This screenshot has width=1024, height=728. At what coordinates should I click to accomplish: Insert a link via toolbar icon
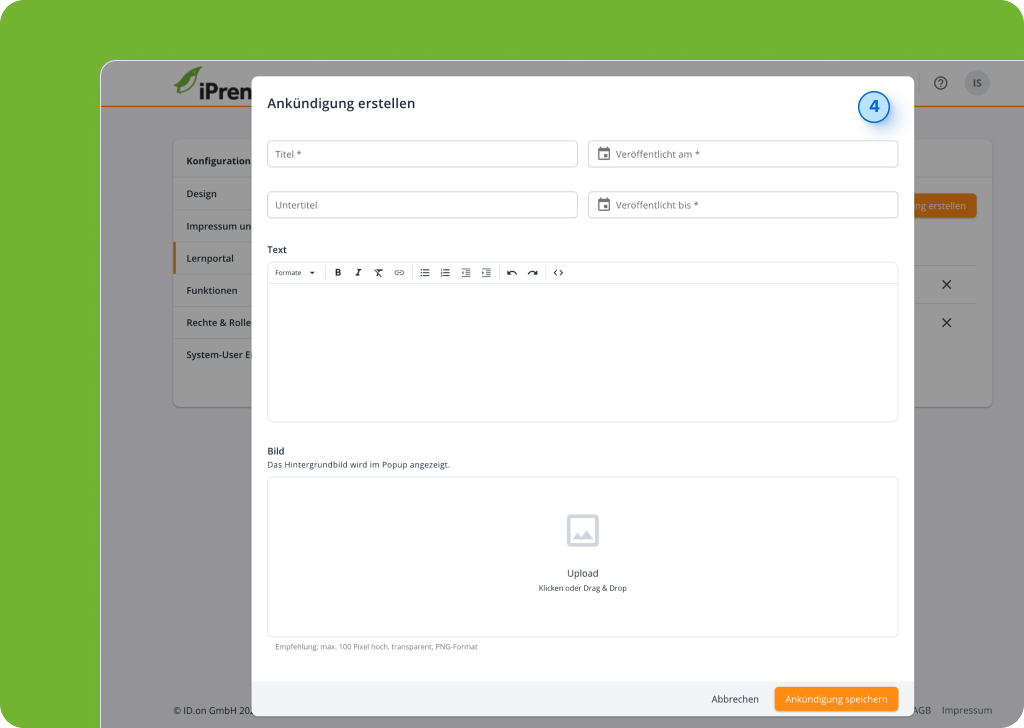[399, 273]
